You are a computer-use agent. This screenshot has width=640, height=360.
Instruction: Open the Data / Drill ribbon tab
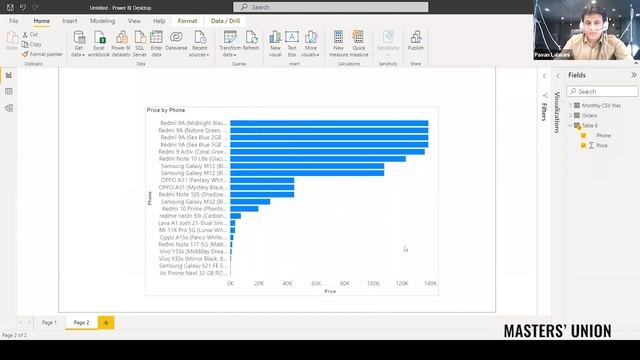pyautogui.click(x=225, y=21)
